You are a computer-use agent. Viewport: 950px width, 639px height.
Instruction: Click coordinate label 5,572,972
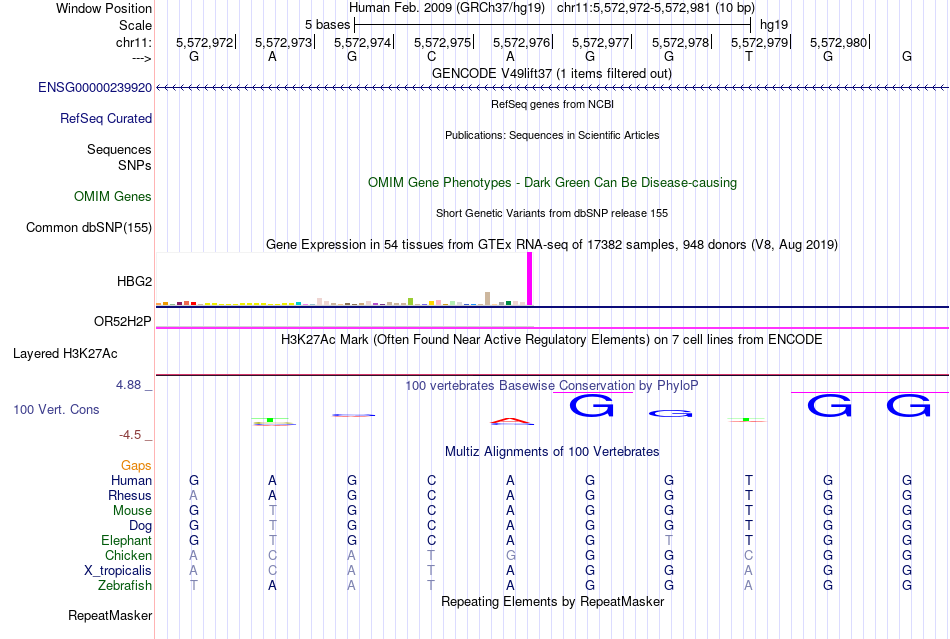pos(205,43)
